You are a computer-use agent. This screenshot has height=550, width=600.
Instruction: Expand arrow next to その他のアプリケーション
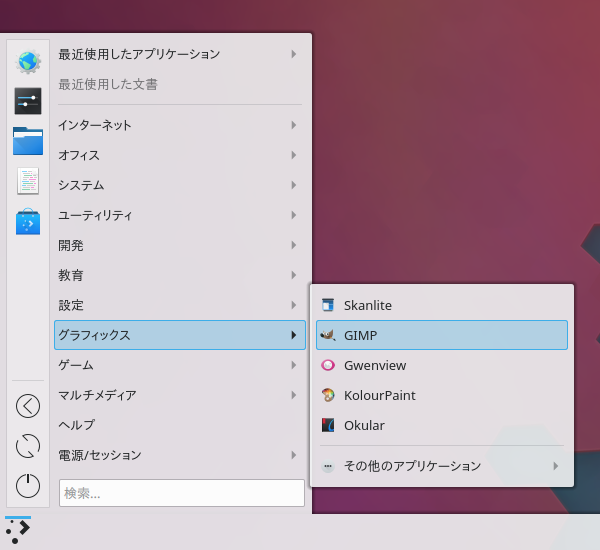tap(556, 466)
